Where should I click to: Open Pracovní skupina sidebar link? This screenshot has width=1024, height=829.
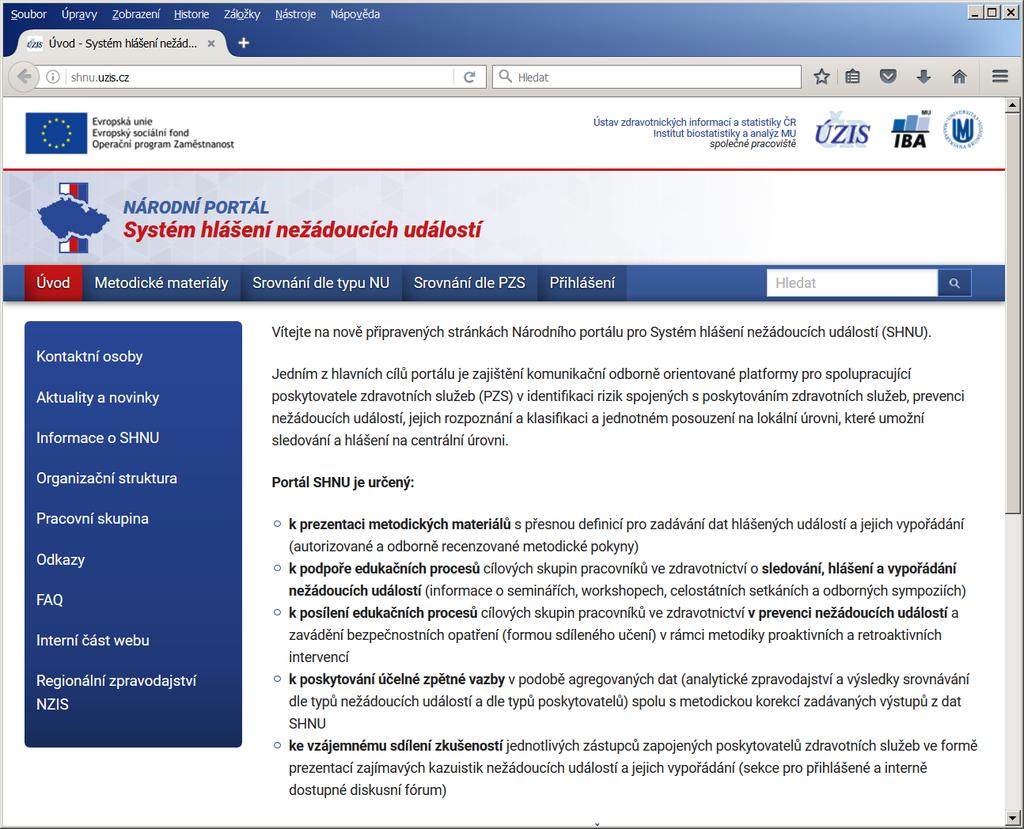tap(93, 519)
